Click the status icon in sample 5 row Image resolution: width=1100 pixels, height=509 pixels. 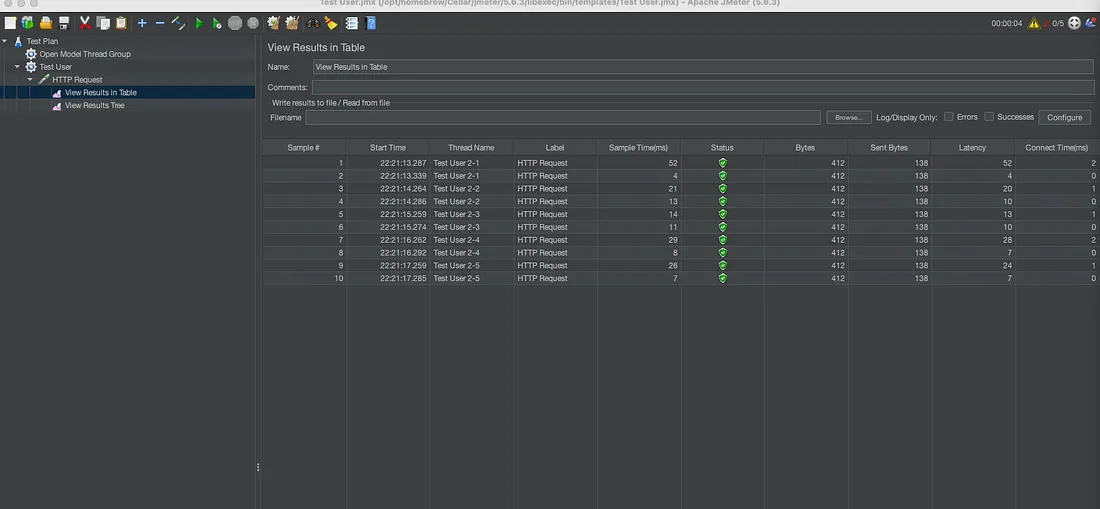tap(723, 214)
